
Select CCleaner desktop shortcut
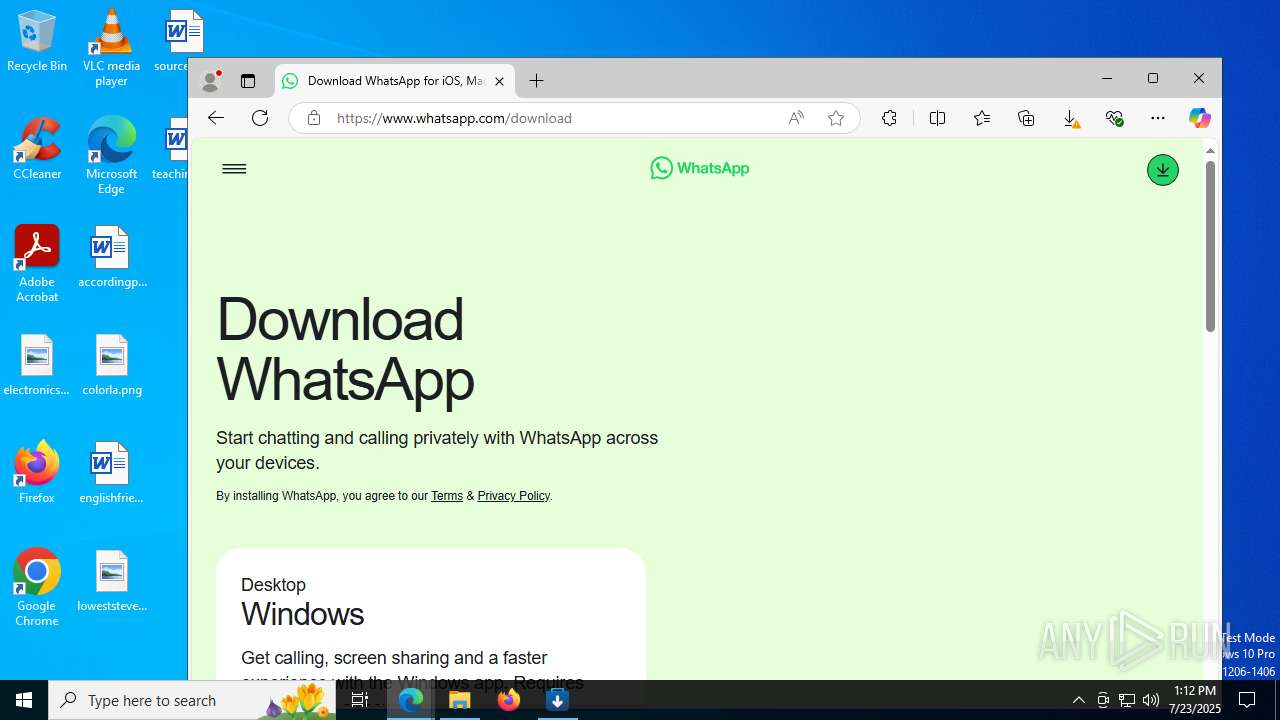(x=37, y=149)
